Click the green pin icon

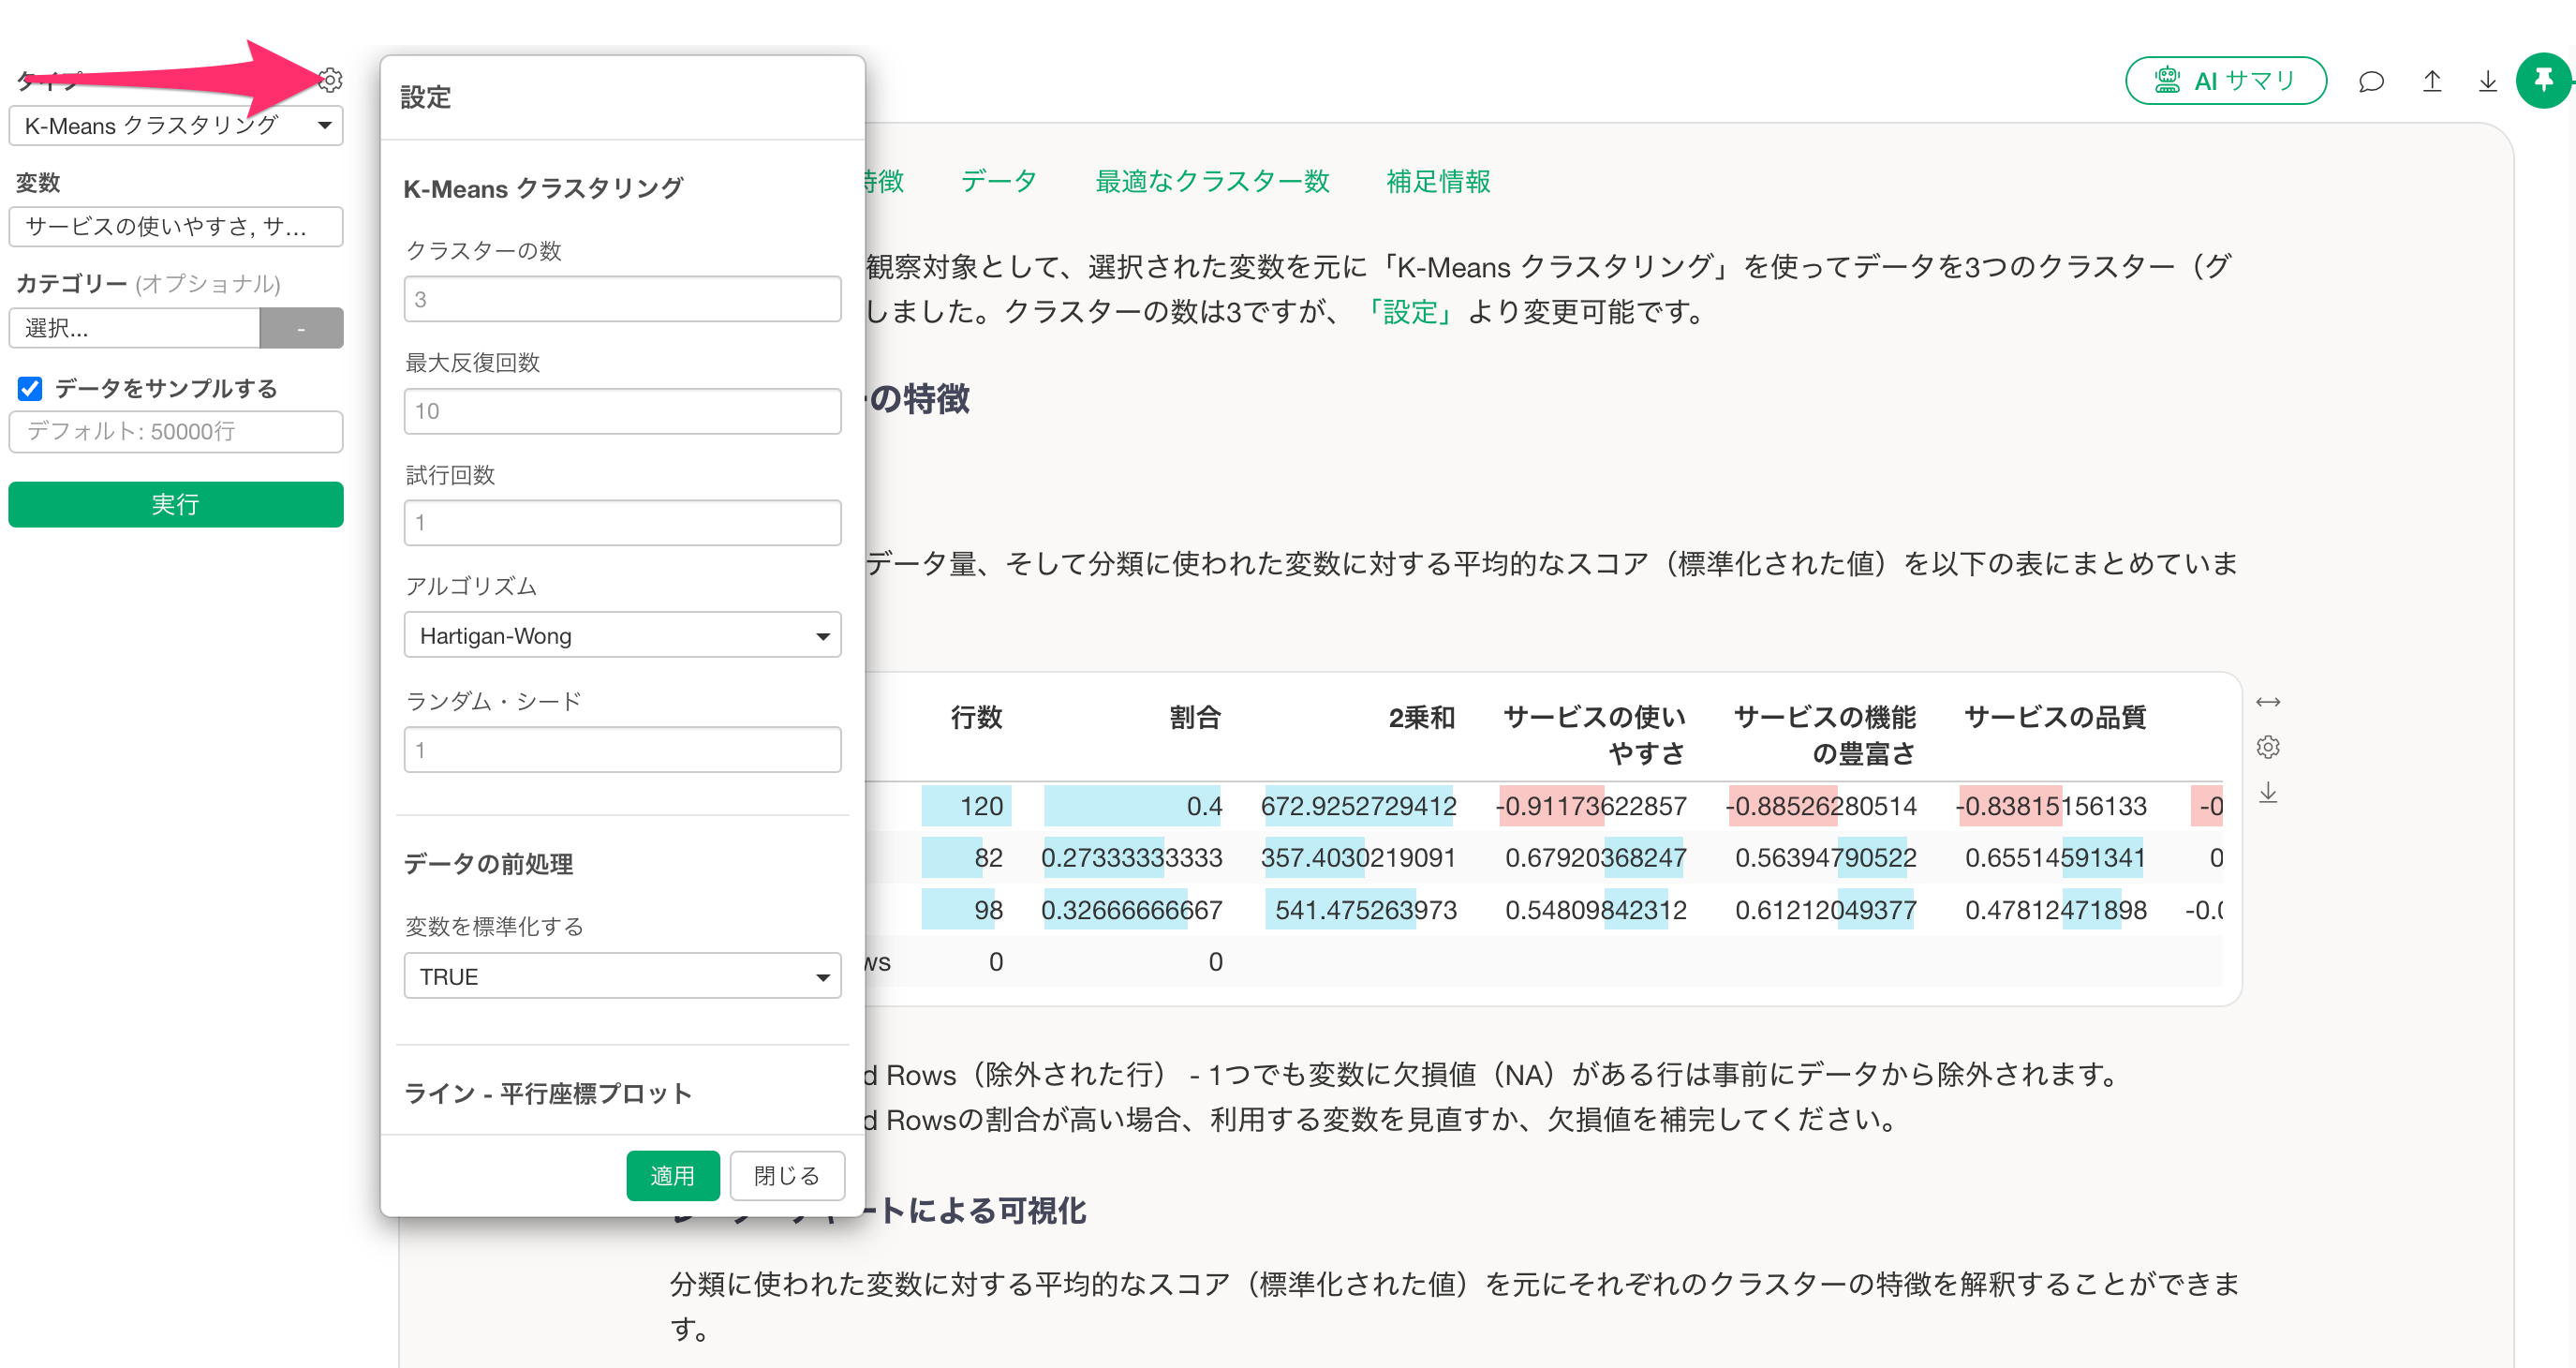[x=2543, y=80]
